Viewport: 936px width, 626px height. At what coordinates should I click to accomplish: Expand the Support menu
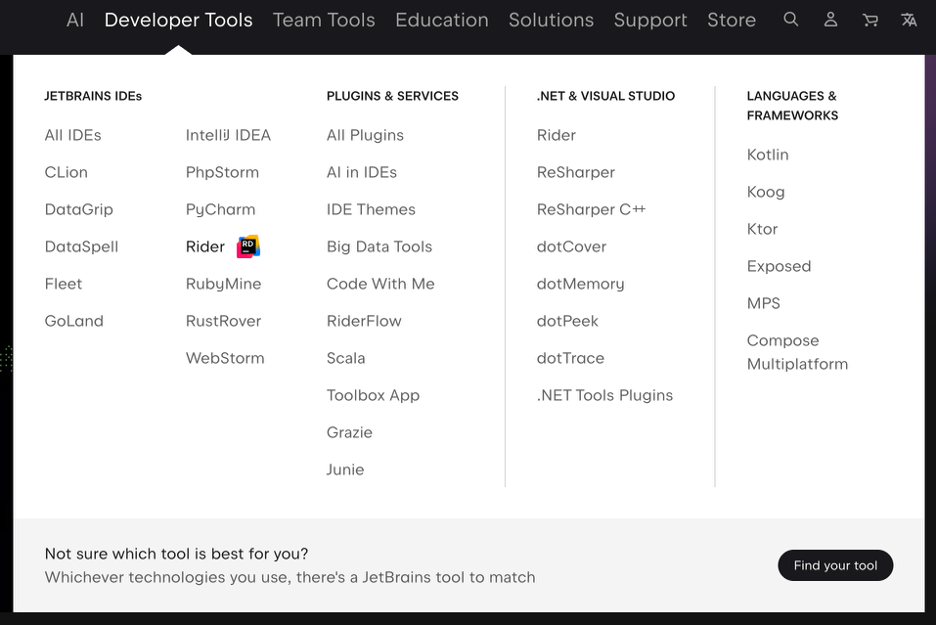tap(650, 20)
